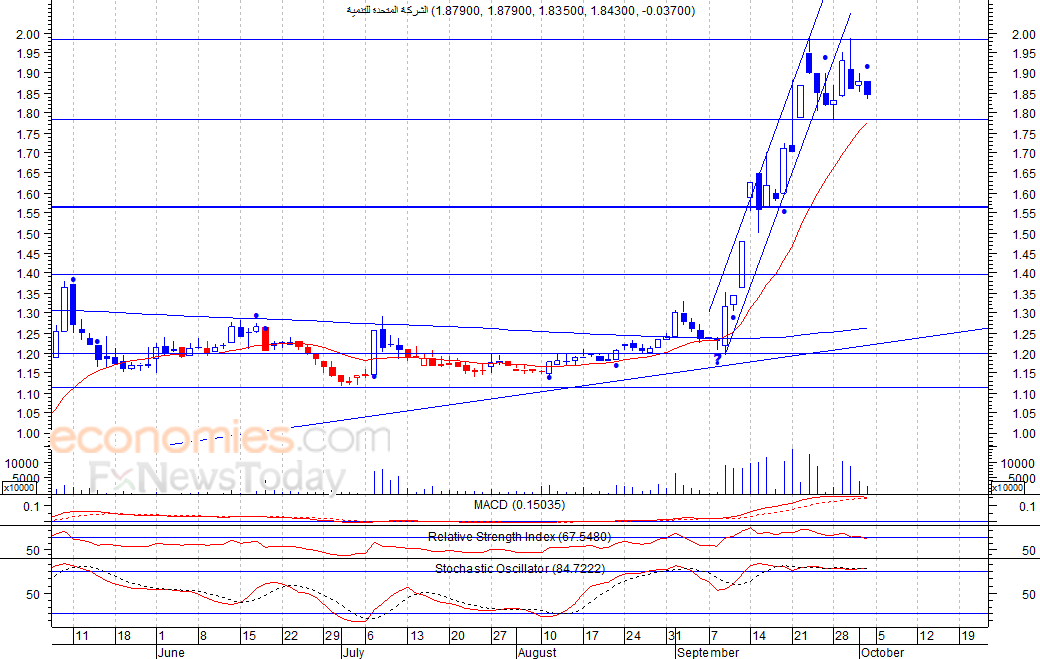Image resolution: width=1040 pixels, height=659 pixels.
Task: Click date label 15 on time axis
Action: click(x=249, y=636)
